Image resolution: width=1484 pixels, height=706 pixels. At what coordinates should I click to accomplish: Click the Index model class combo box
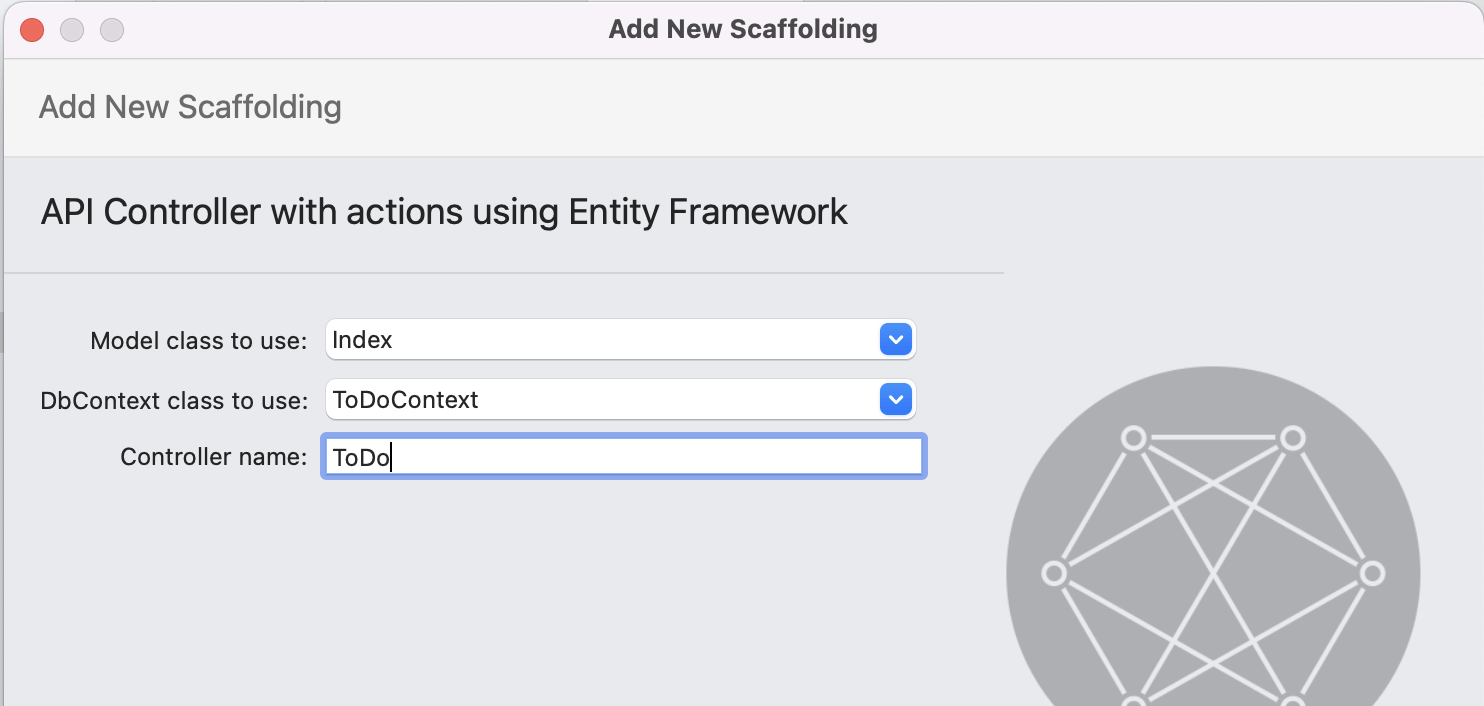pos(600,340)
